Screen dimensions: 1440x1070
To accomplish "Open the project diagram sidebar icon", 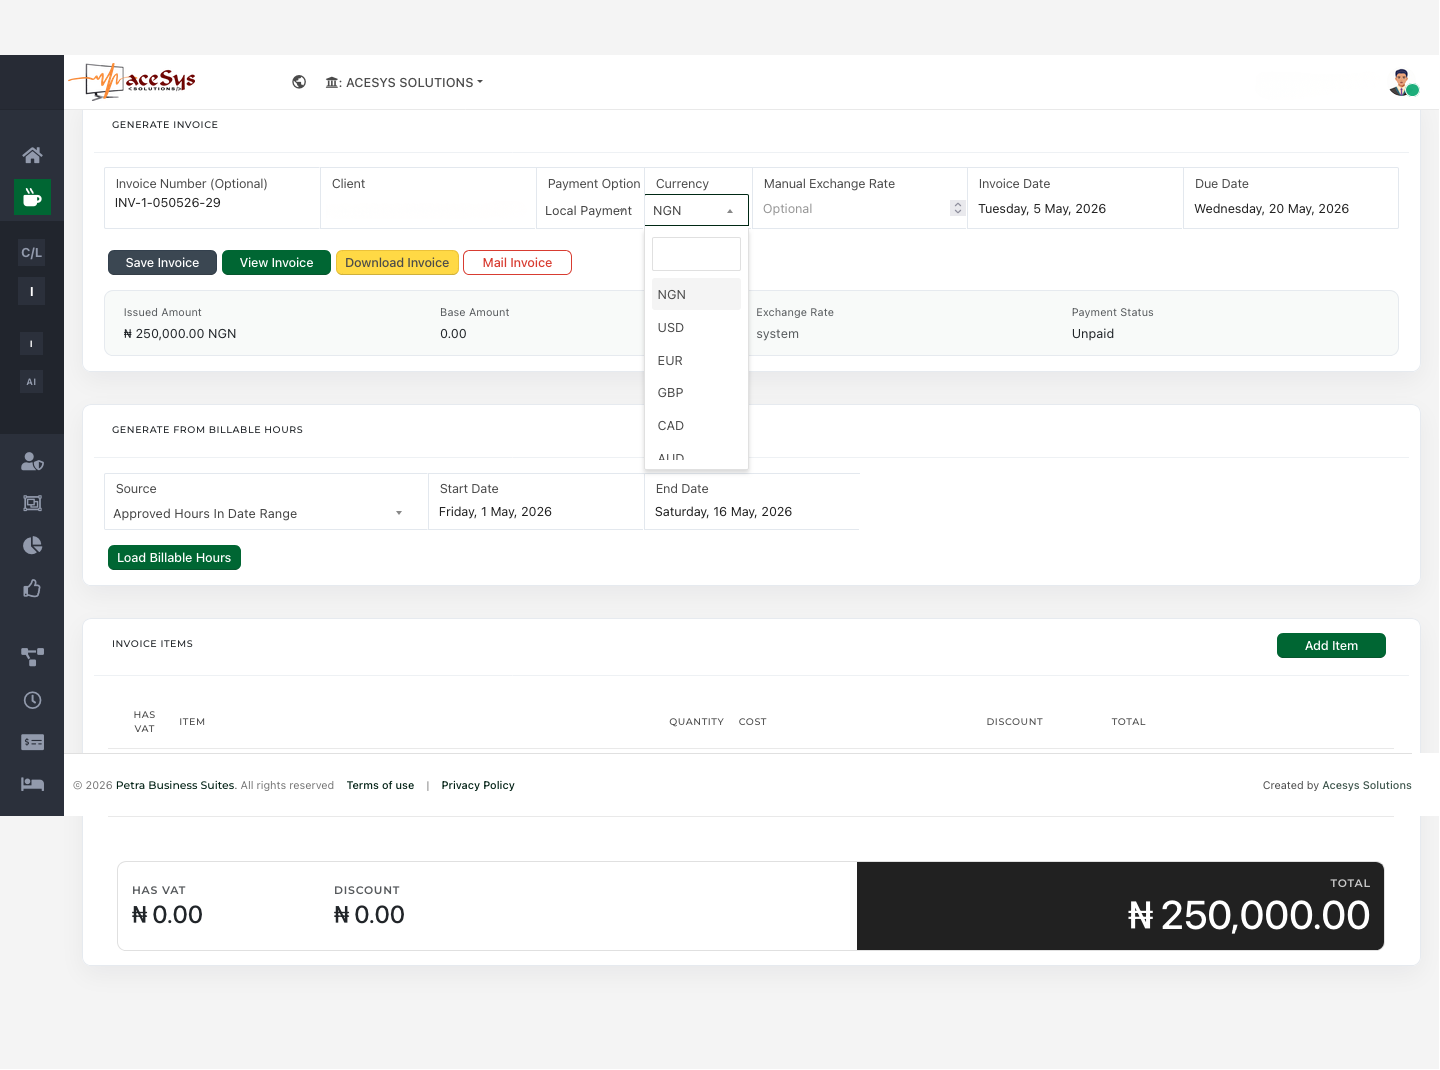I will [32, 657].
